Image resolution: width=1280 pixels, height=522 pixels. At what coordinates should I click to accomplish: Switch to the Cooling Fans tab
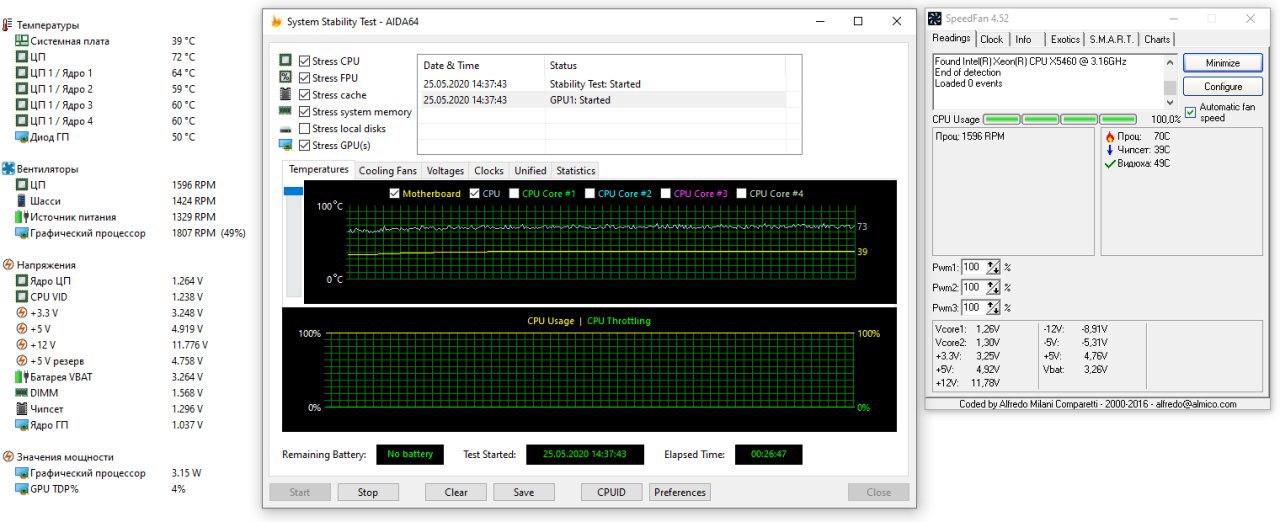[388, 171]
